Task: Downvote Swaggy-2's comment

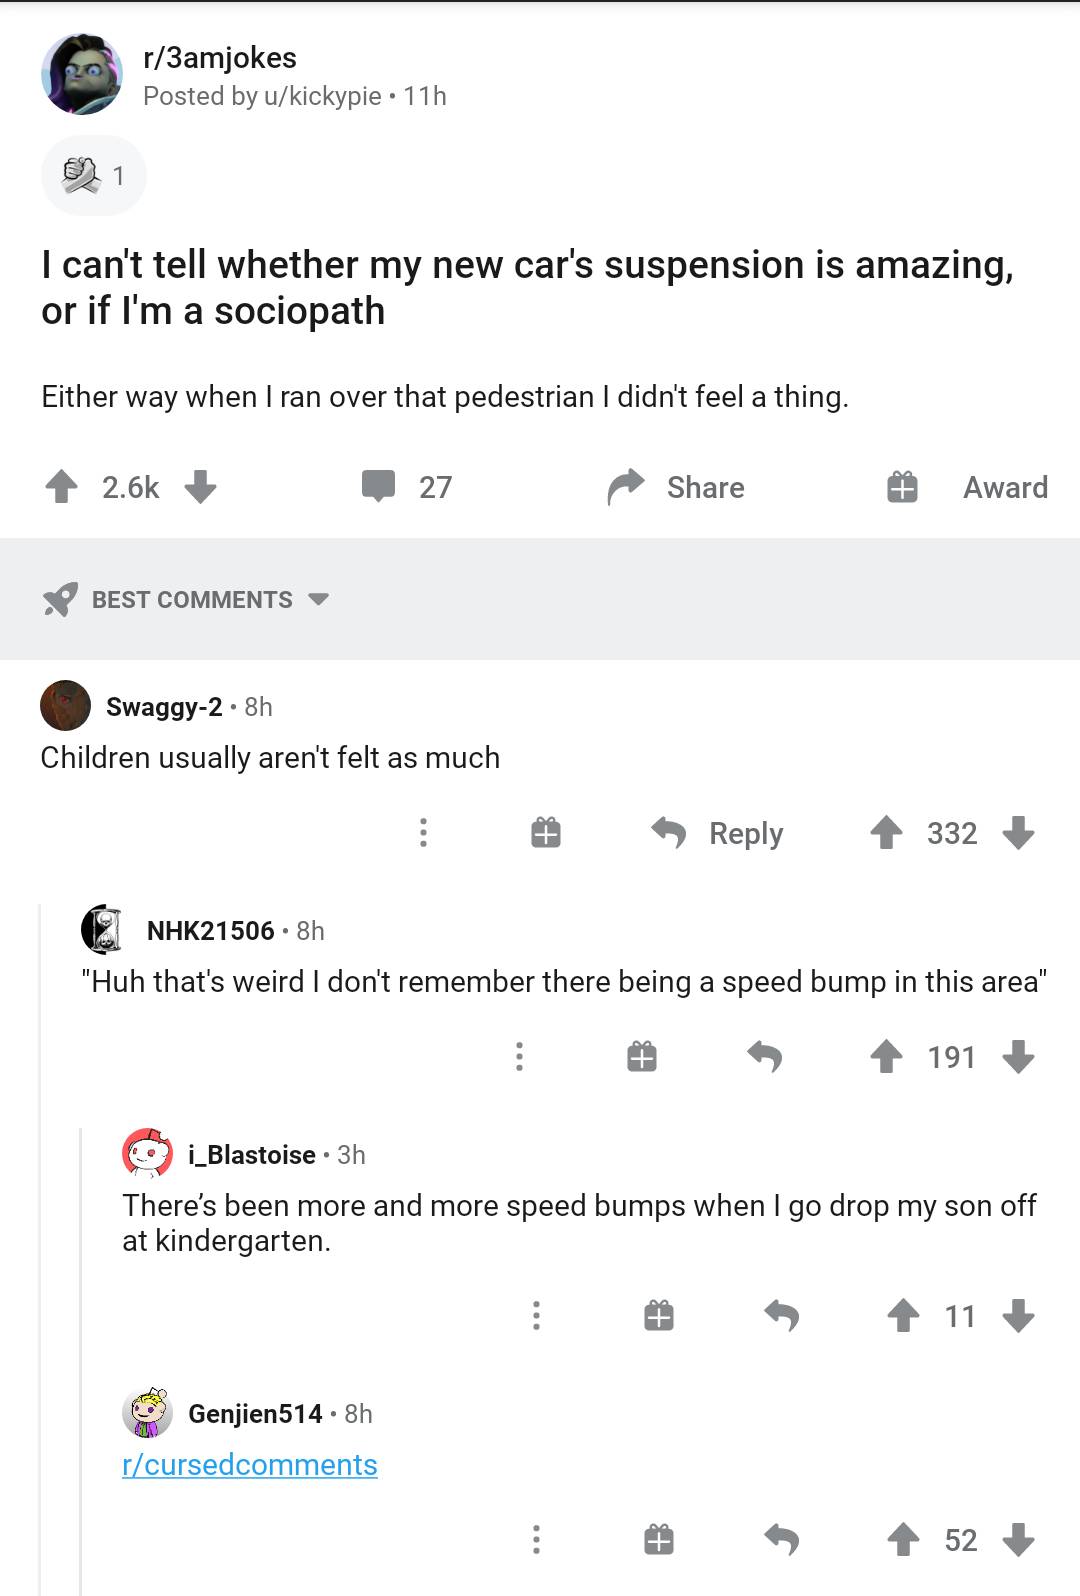Action: (x=1018, y=833)
